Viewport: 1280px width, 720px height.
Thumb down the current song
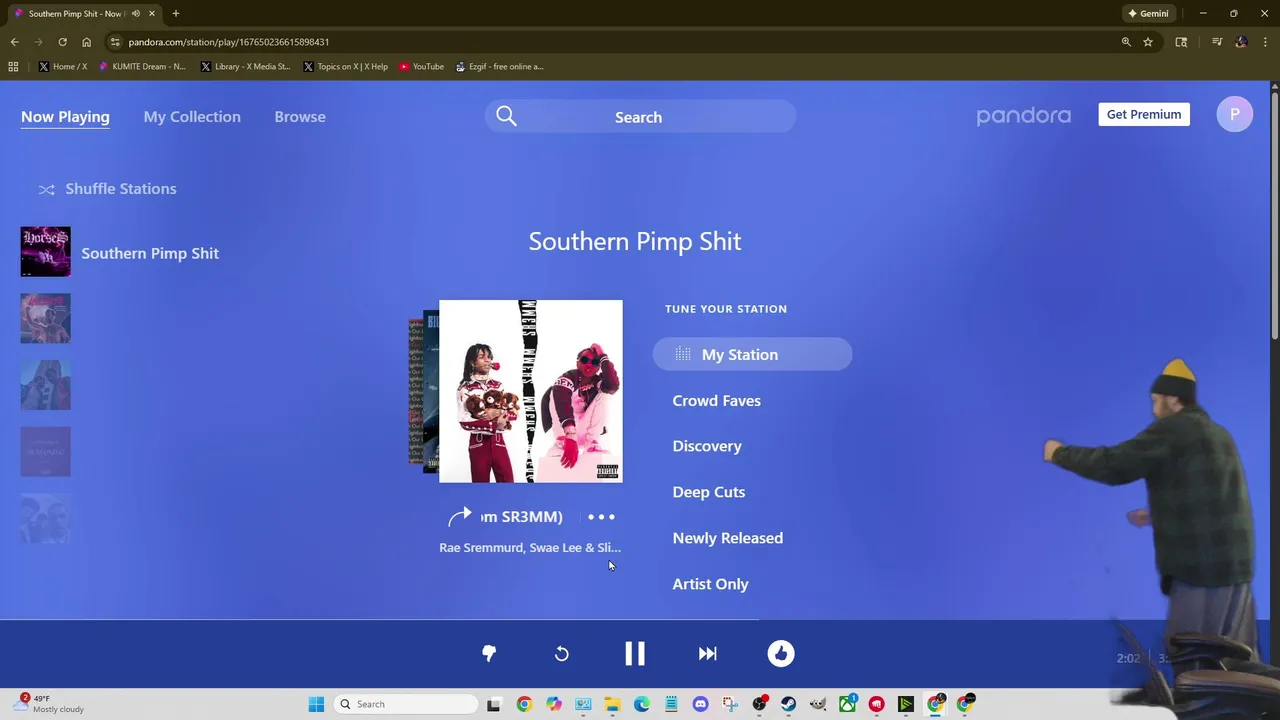pos(489,654)
